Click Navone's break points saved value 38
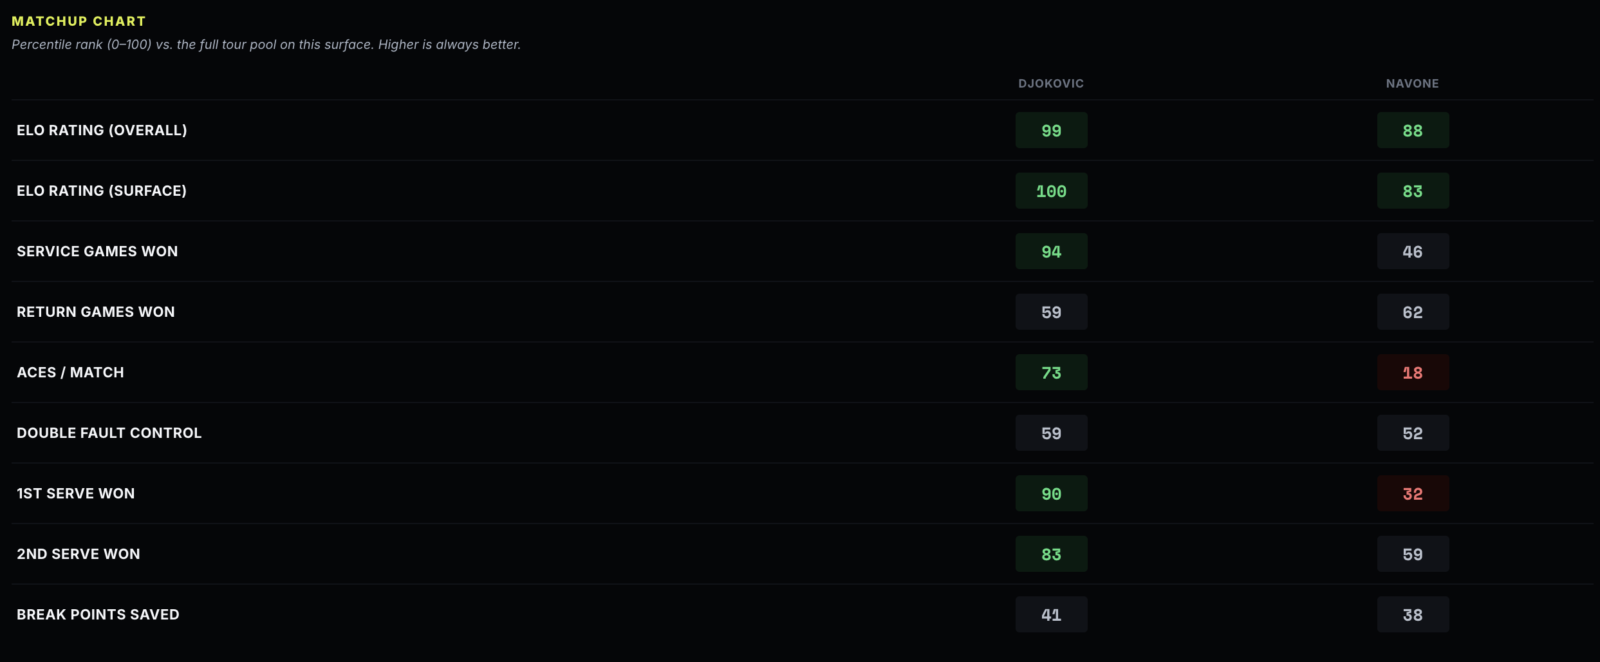 pos(1412,614)
